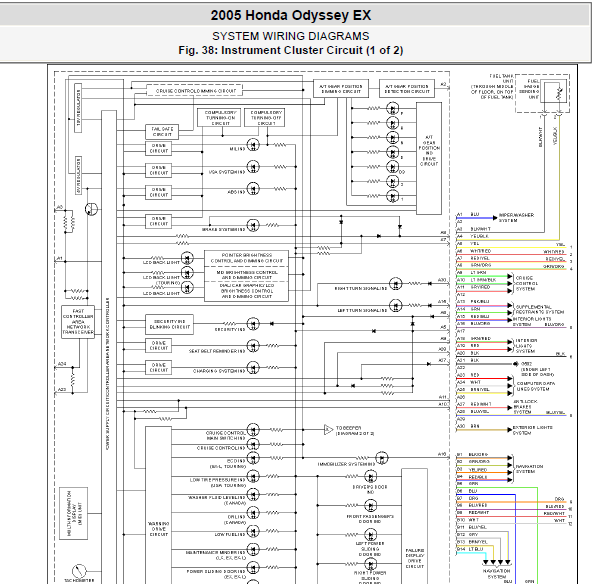The image size is (600, 584).
Task: Click the 'WARNING DRIVE CIRCUIT' label
Action: [x=158, y=529]
